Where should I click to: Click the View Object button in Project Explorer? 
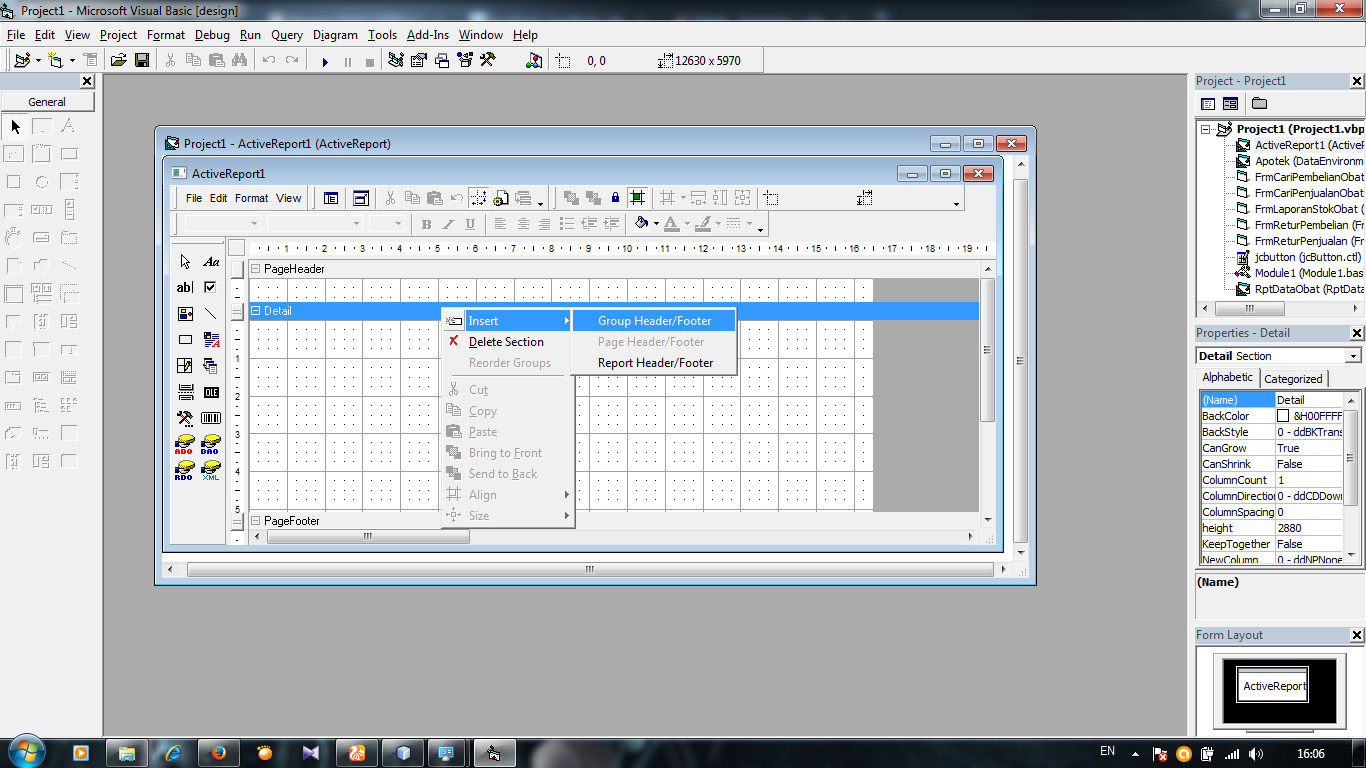coord(1228,103)
